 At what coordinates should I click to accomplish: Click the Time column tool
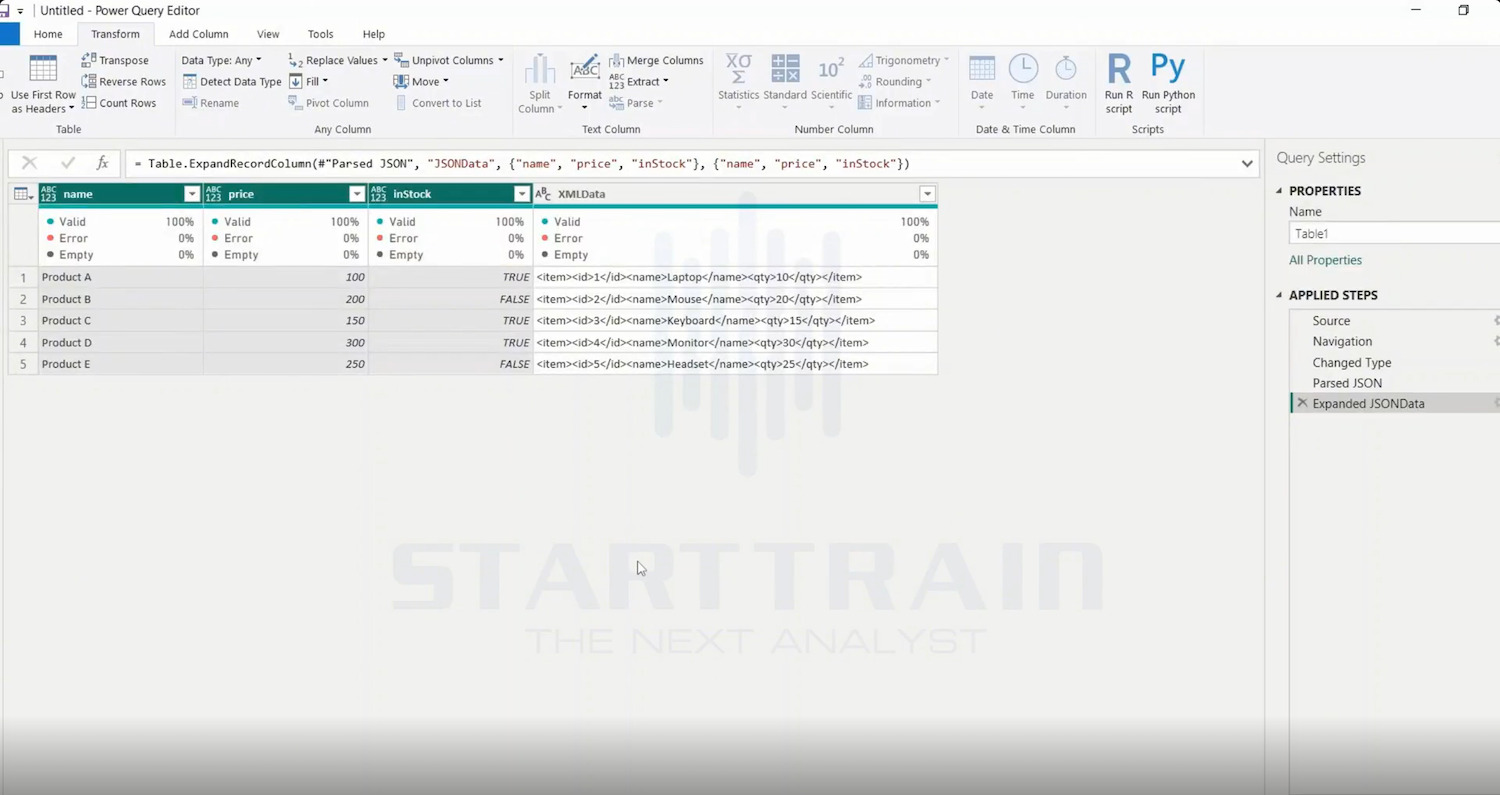1022,80
